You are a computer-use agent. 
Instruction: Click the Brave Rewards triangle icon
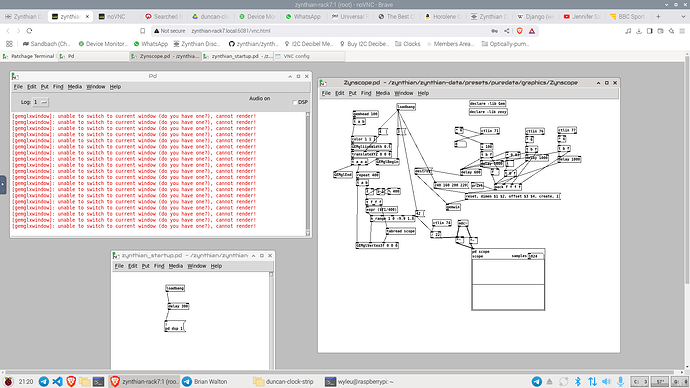tap(532, 31)
